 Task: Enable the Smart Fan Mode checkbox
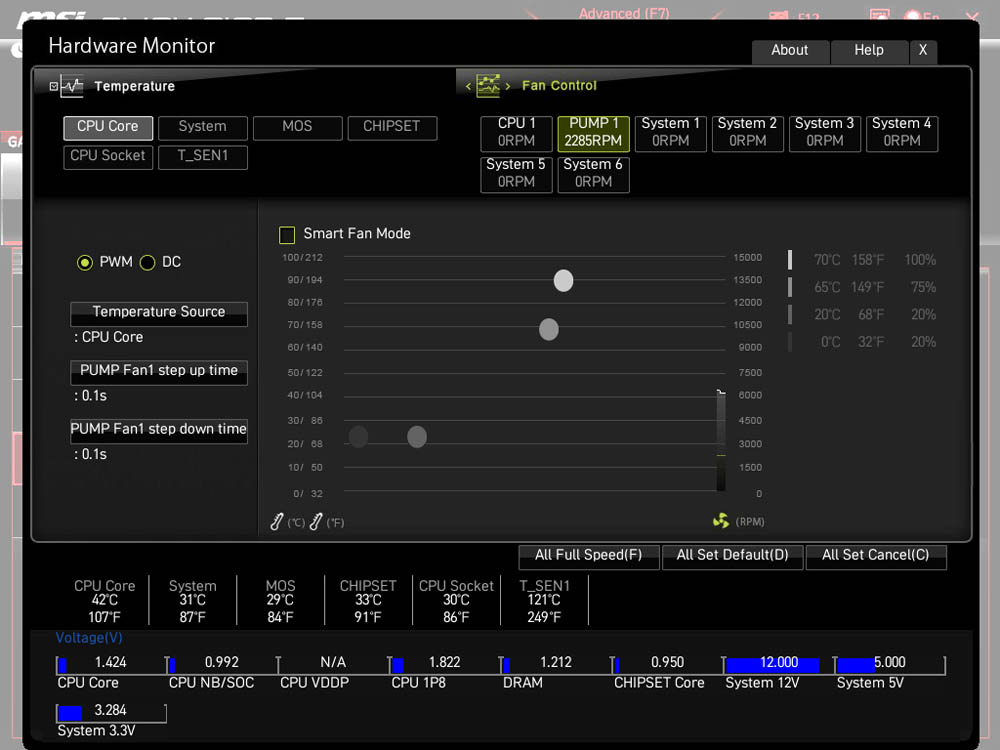287,235
